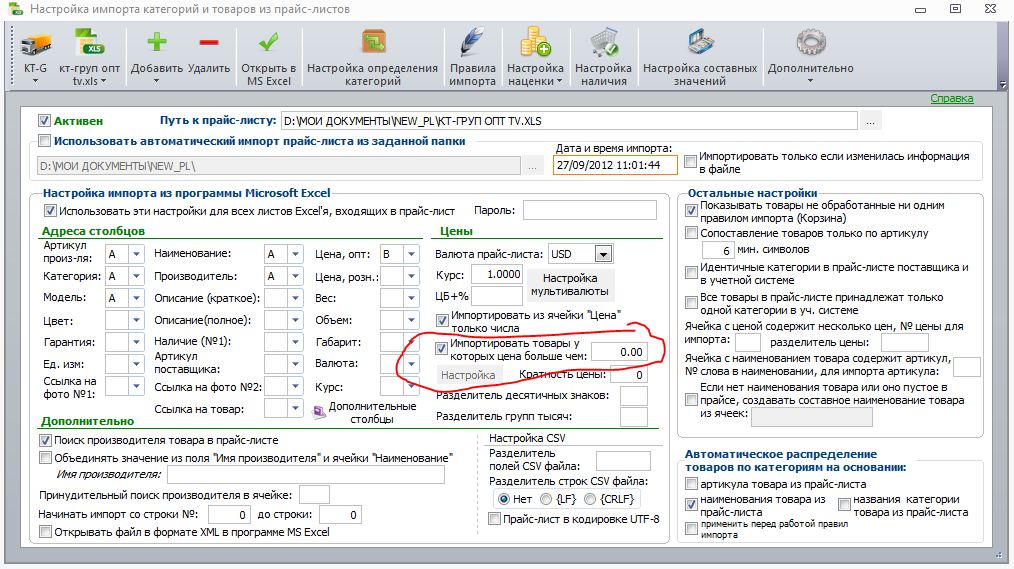Open the Цена, опт column dropdown
This screenshot has width=1014, height=569.
(411, 254)
